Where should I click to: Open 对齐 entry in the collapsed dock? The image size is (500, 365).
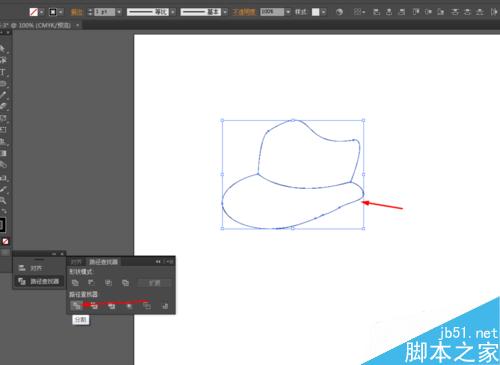[x=39, y=268]
